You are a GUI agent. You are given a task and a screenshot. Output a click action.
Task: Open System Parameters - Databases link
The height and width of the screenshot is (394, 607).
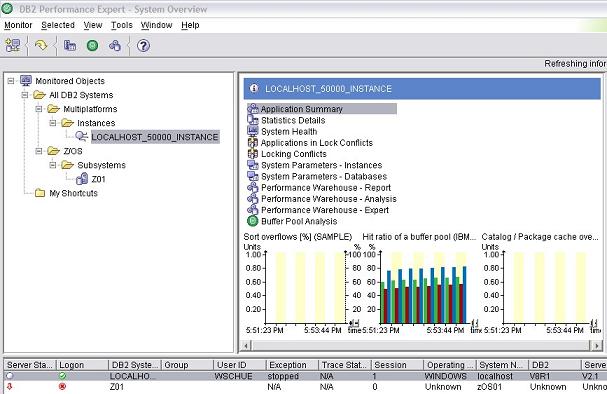point(324,176)
